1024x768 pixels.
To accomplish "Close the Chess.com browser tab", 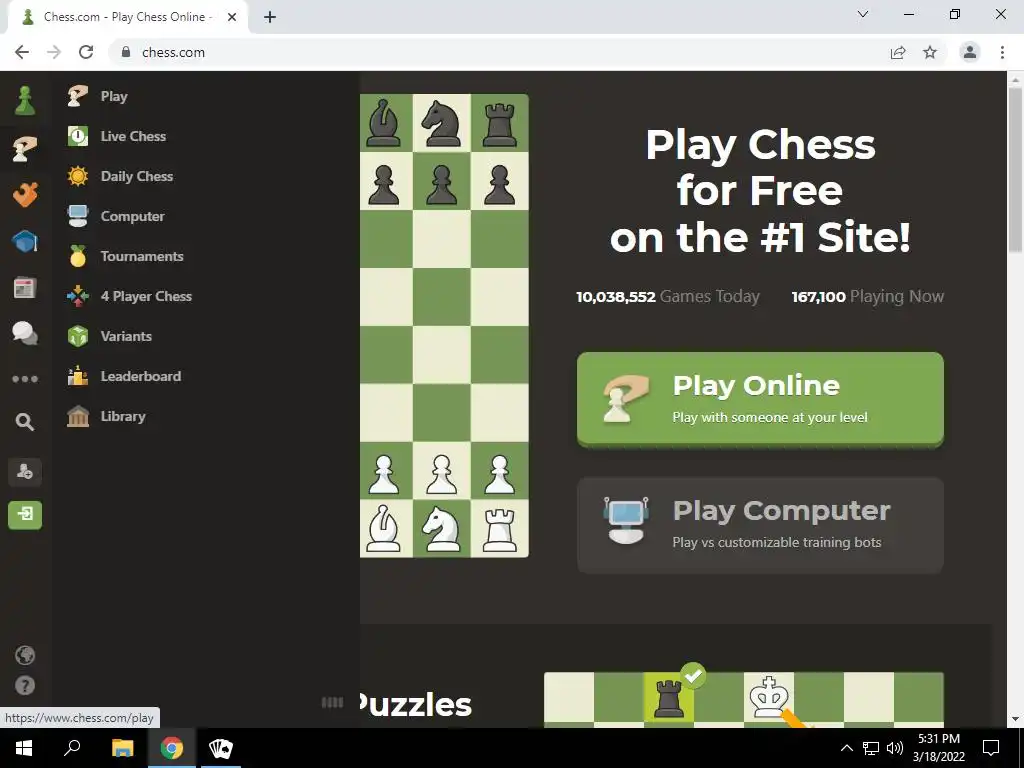I will click(x=232, y=17).
